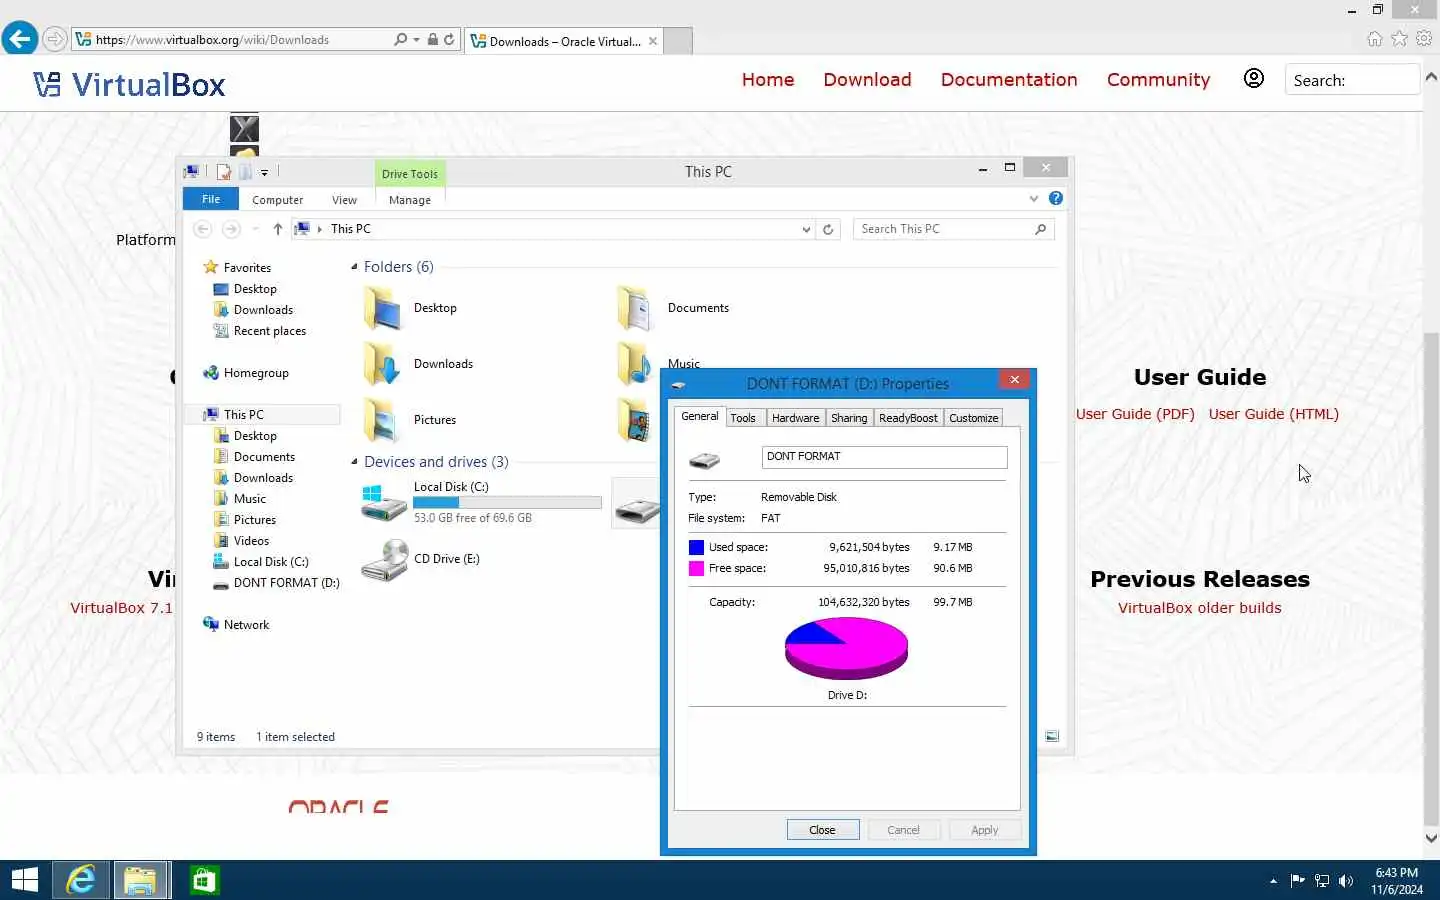Switch to the Tools tab in Properties
This screenshot has height=900, width=1440.
point(743,418)
